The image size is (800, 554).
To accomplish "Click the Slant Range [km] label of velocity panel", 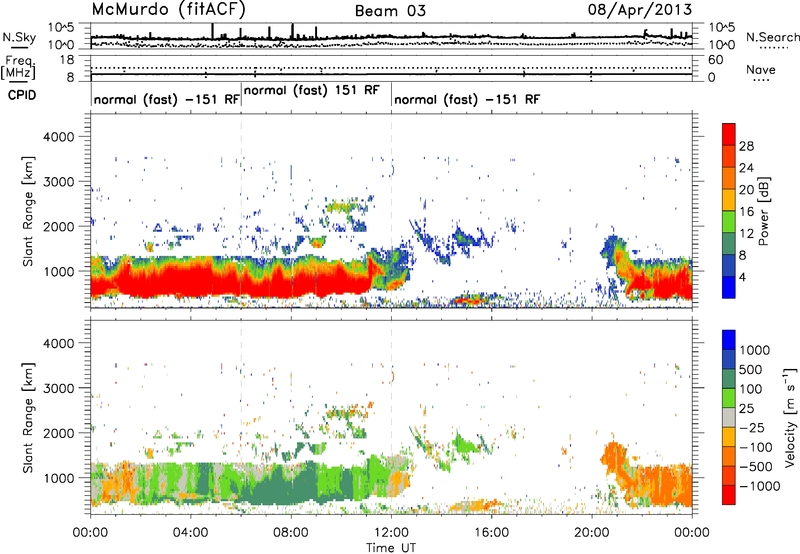I will pos(28,417).
